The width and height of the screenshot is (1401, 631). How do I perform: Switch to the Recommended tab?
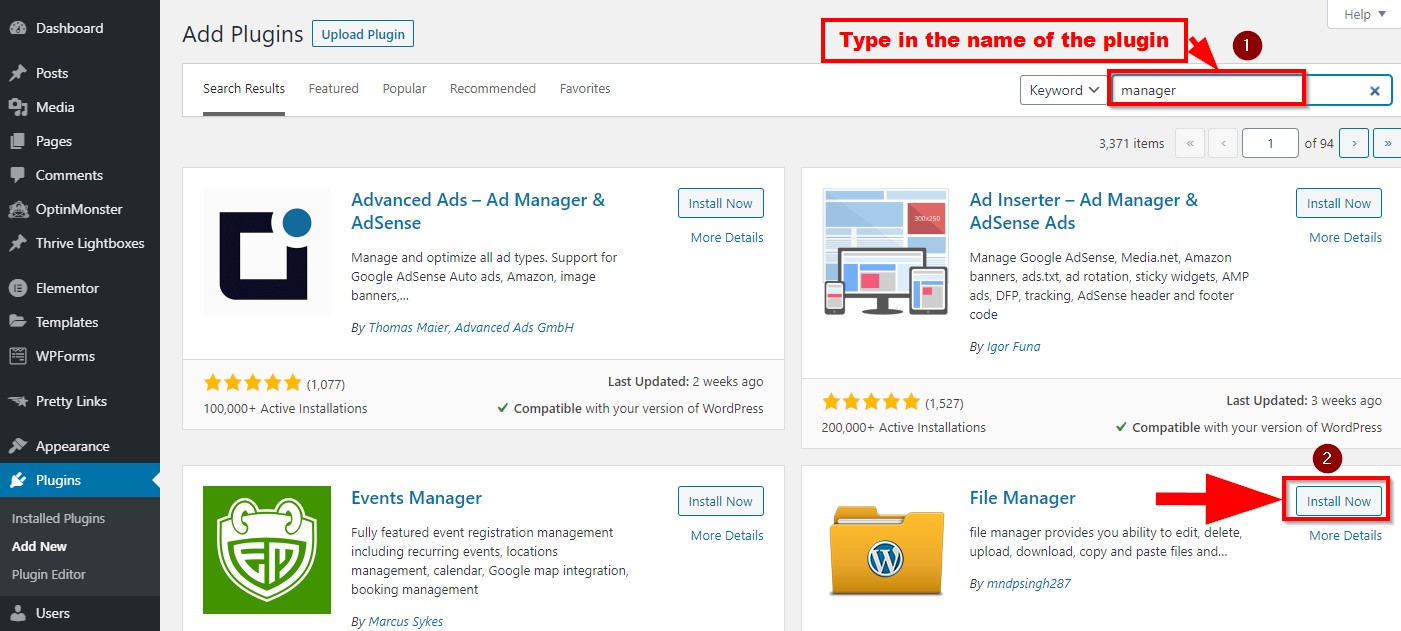pyautogui.click(x=493, y=89)
